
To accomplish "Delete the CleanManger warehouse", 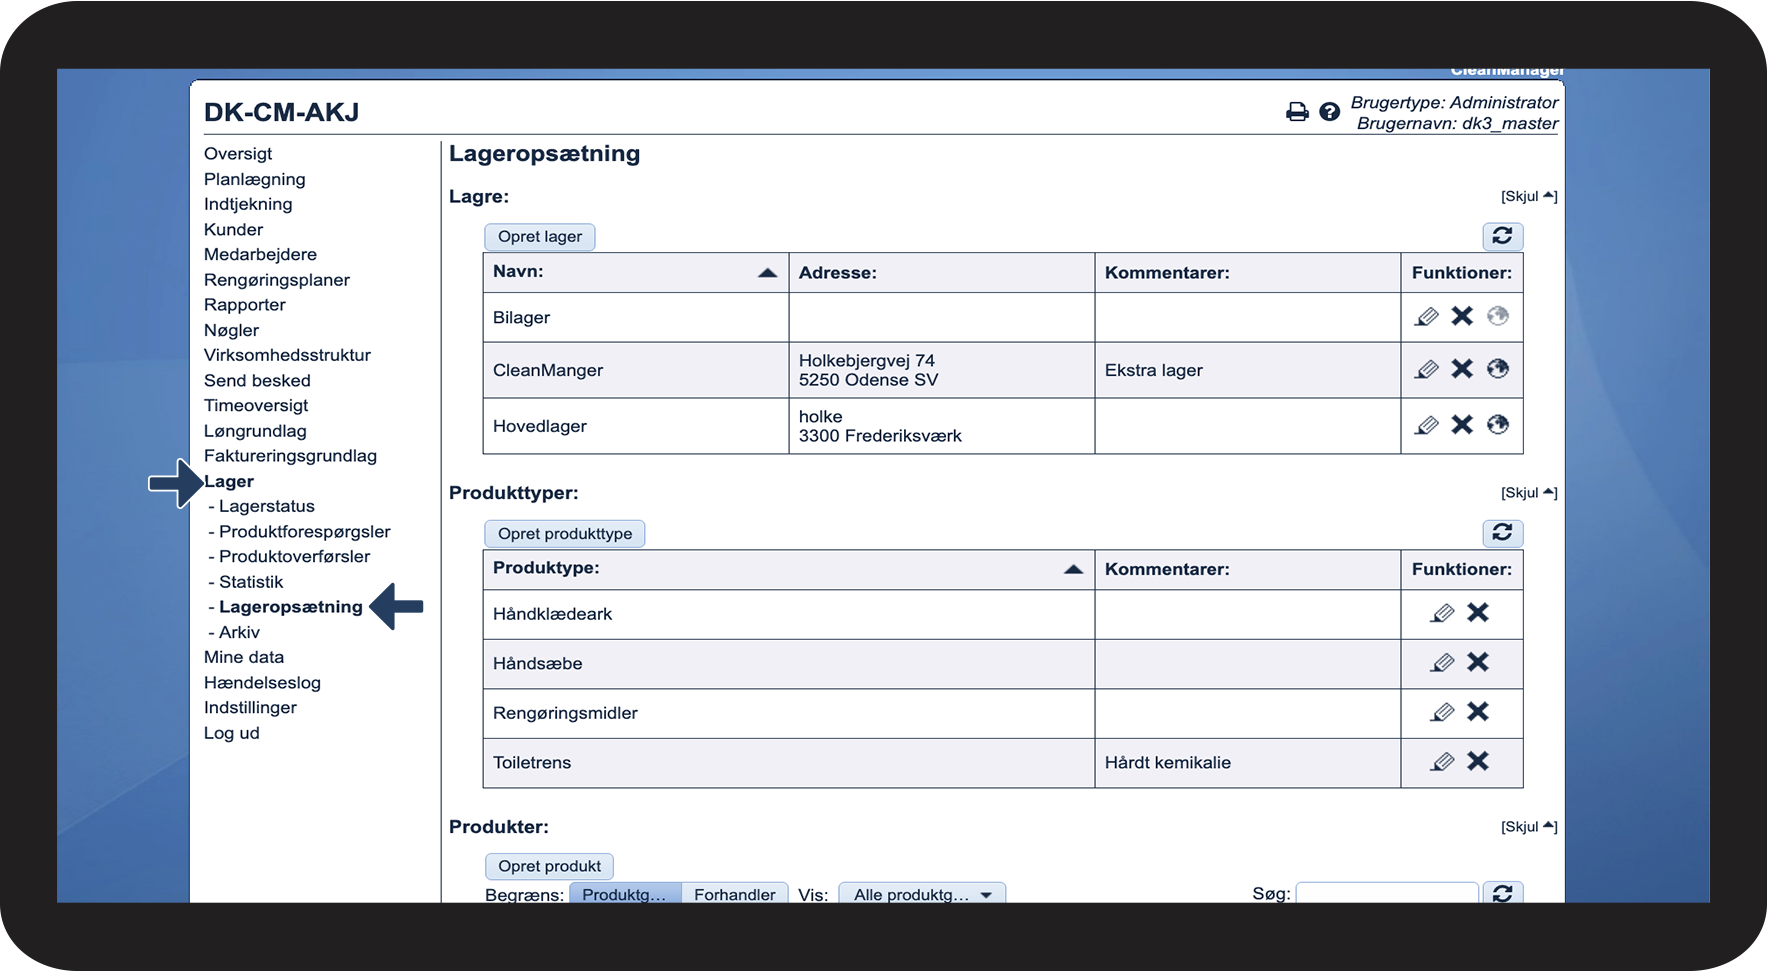I will tap(1462, 369).
